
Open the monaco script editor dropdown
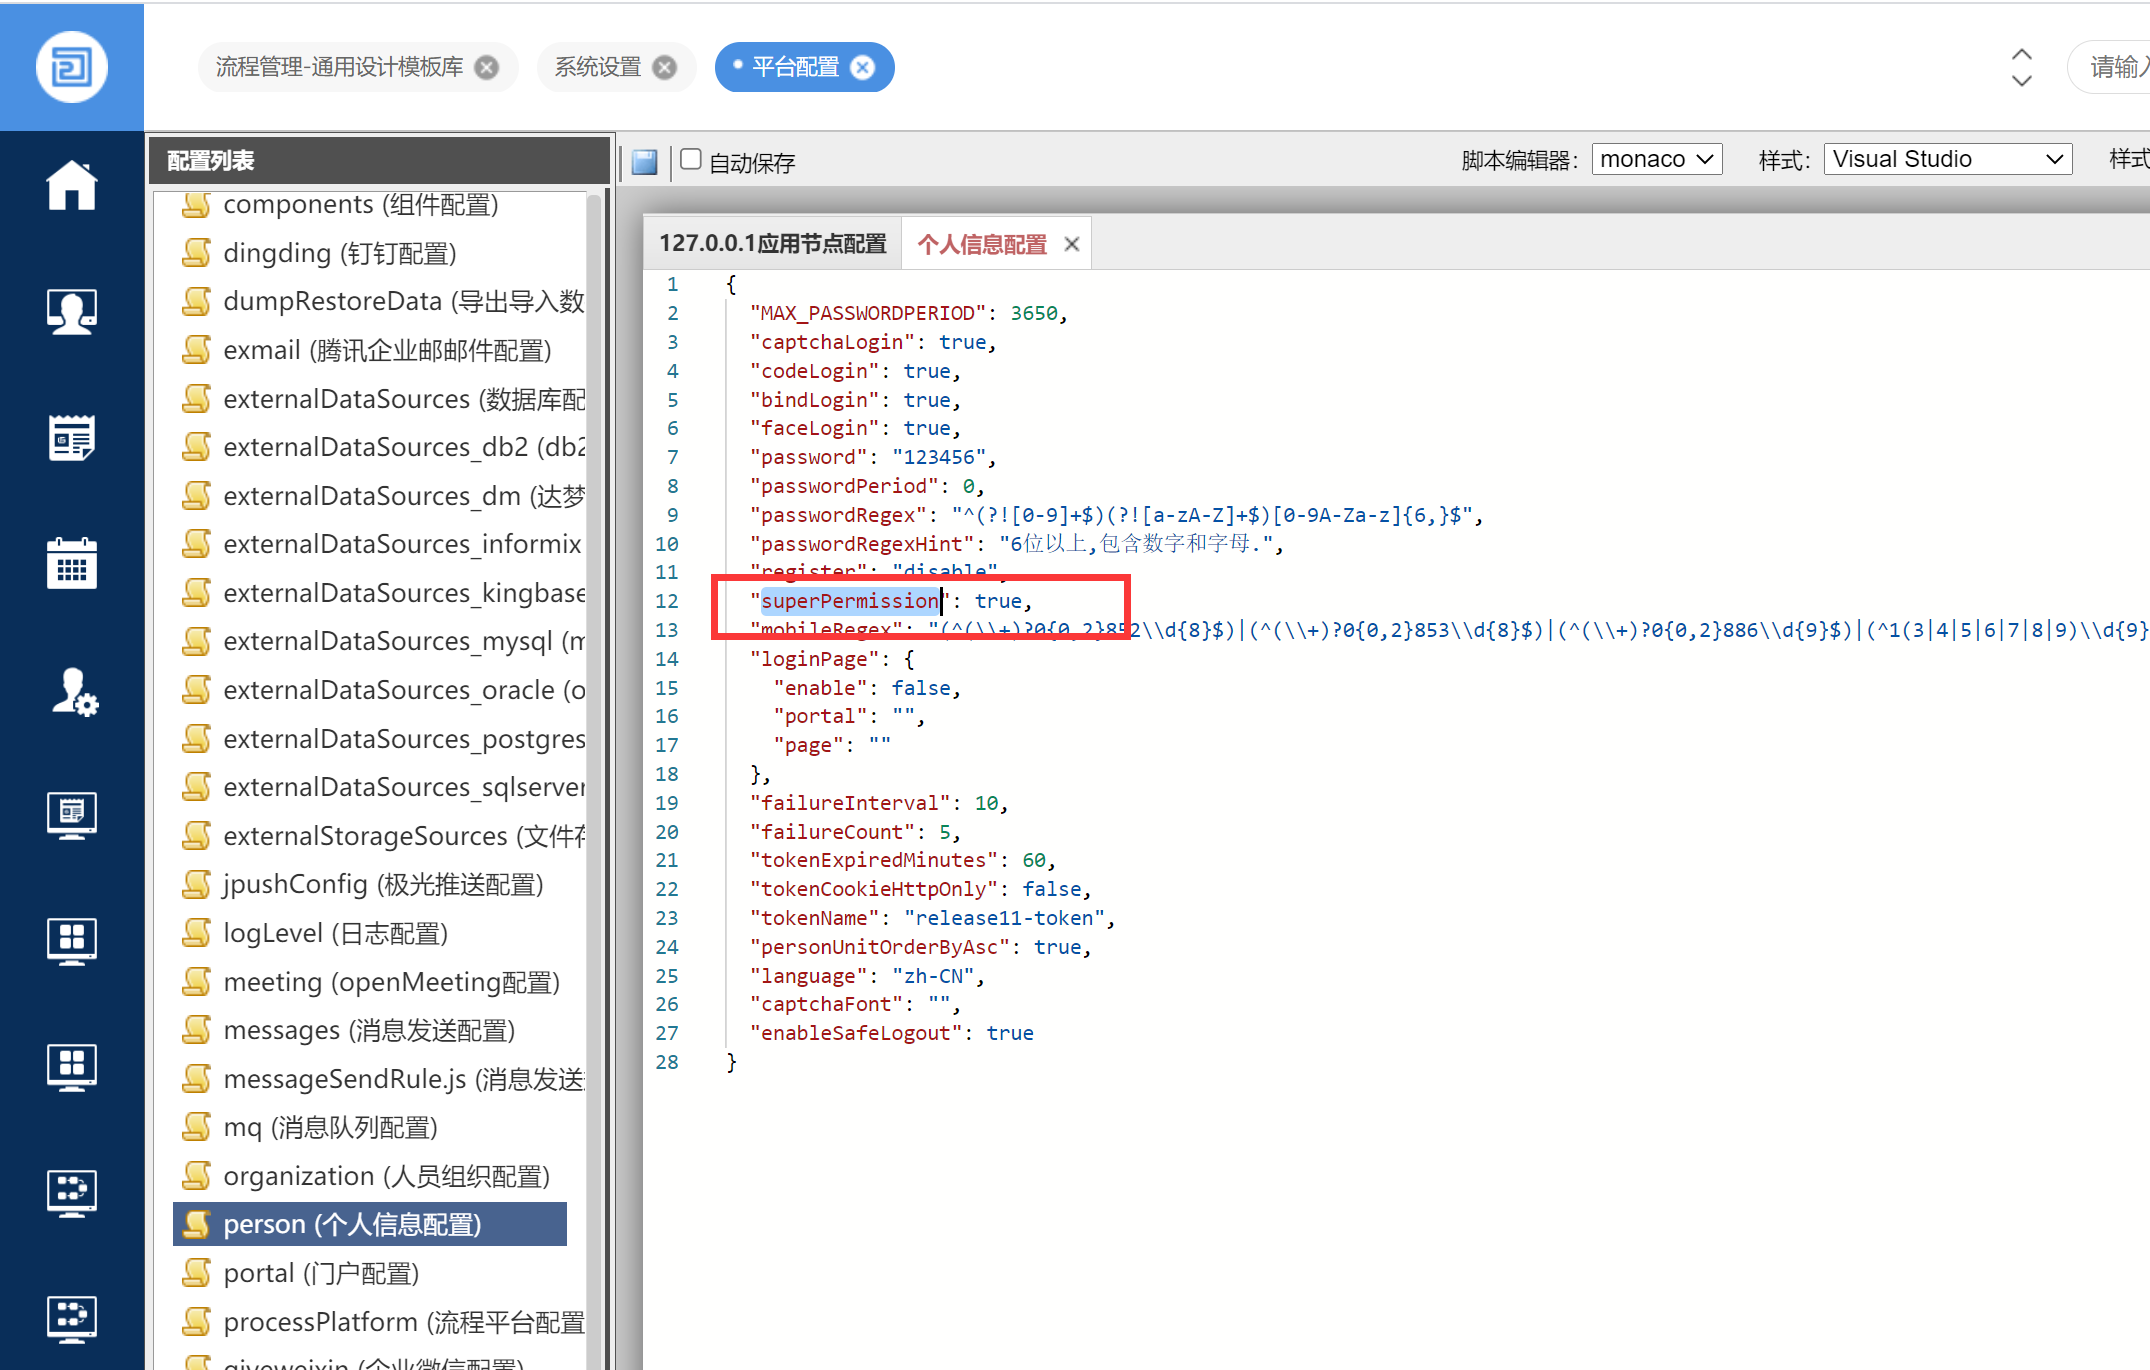(x=1656, y=159)
